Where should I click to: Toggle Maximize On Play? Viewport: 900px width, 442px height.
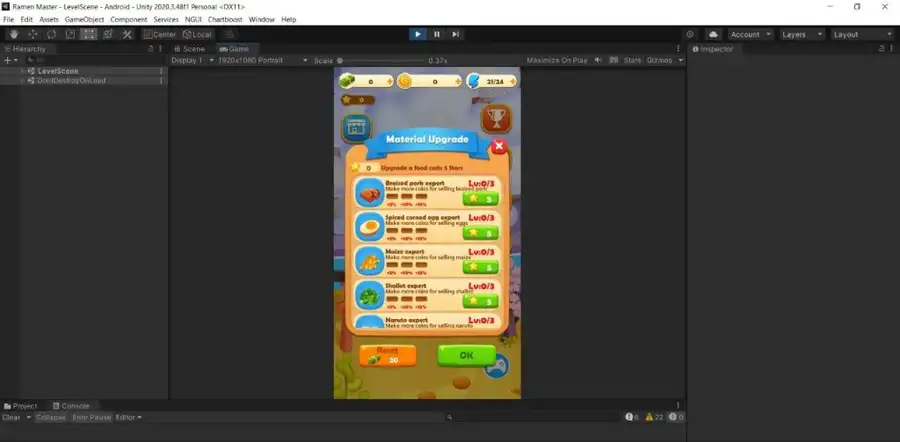click(x=559, y=60)
